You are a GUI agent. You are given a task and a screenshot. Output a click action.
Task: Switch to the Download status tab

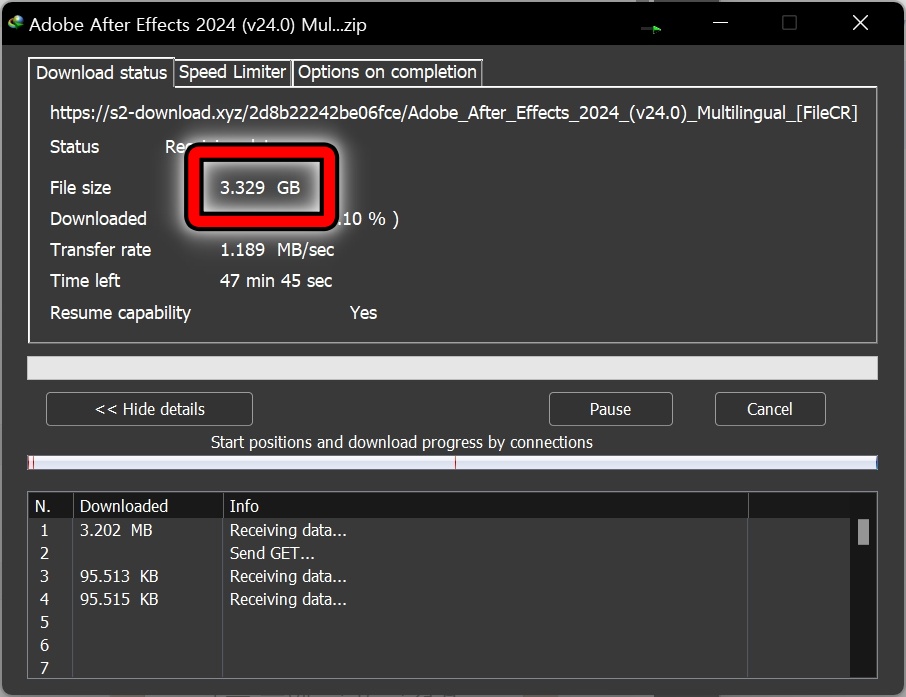[101, 73]
